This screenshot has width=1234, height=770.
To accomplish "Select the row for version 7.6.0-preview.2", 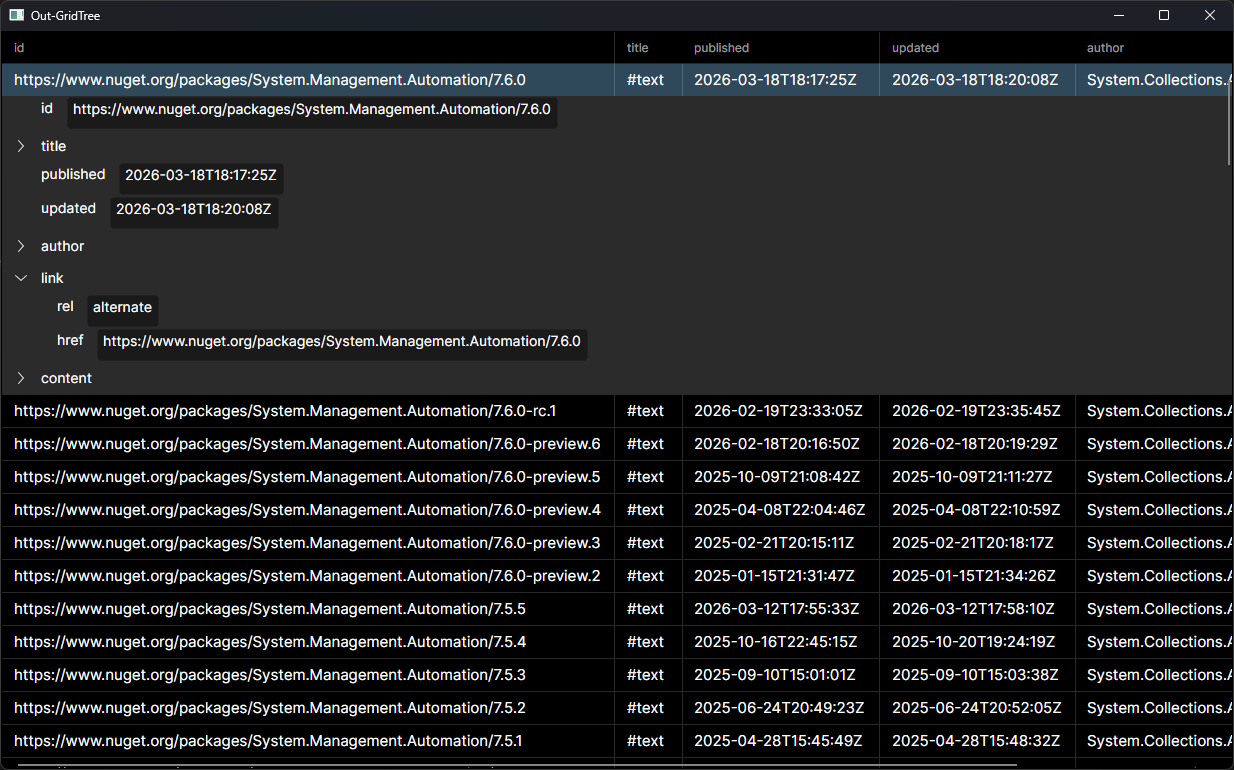I will 617,576.
